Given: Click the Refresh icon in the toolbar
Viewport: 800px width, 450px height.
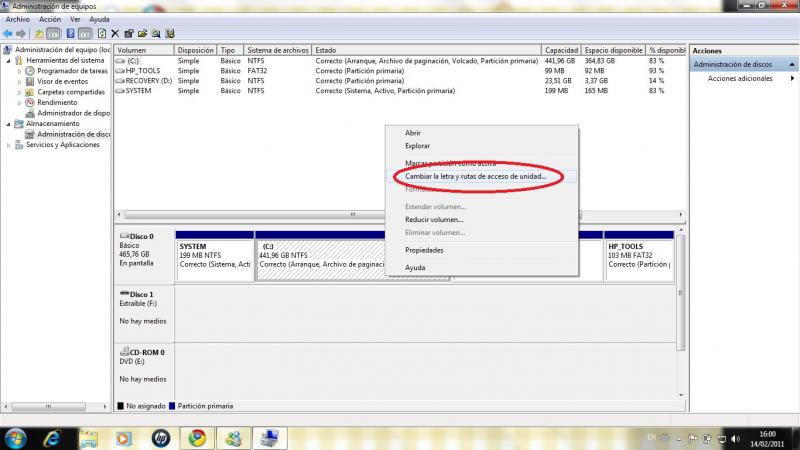Looking at the screenshot, I should 102,34.
